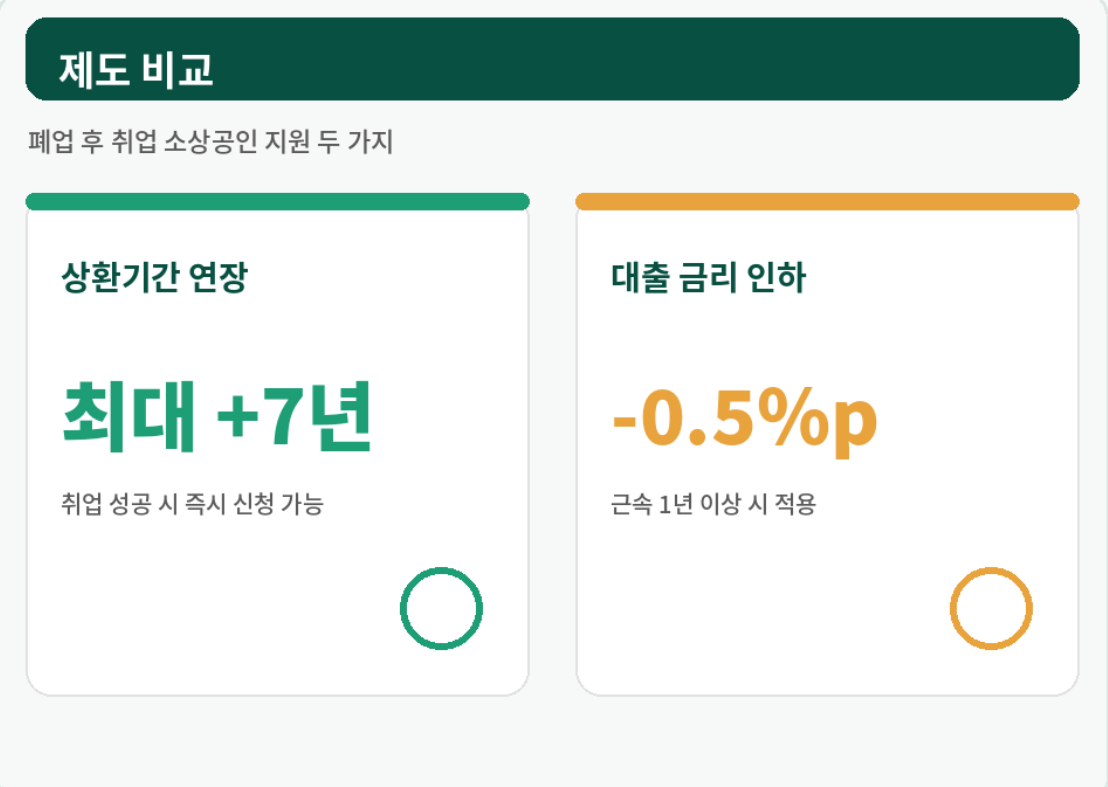Click the dark green header banner's empty area
This screenshot has height=787, width=1108.
click(636, 59)
